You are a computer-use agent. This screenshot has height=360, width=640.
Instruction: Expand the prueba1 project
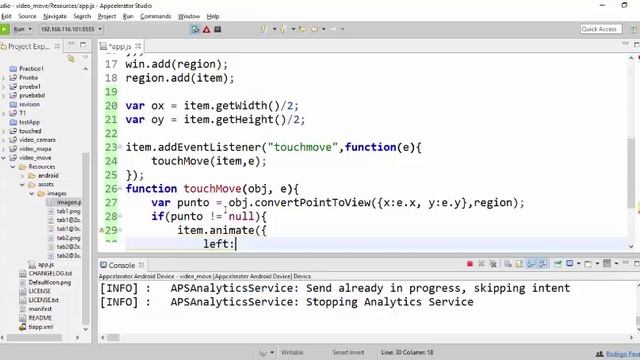[4, 87]
